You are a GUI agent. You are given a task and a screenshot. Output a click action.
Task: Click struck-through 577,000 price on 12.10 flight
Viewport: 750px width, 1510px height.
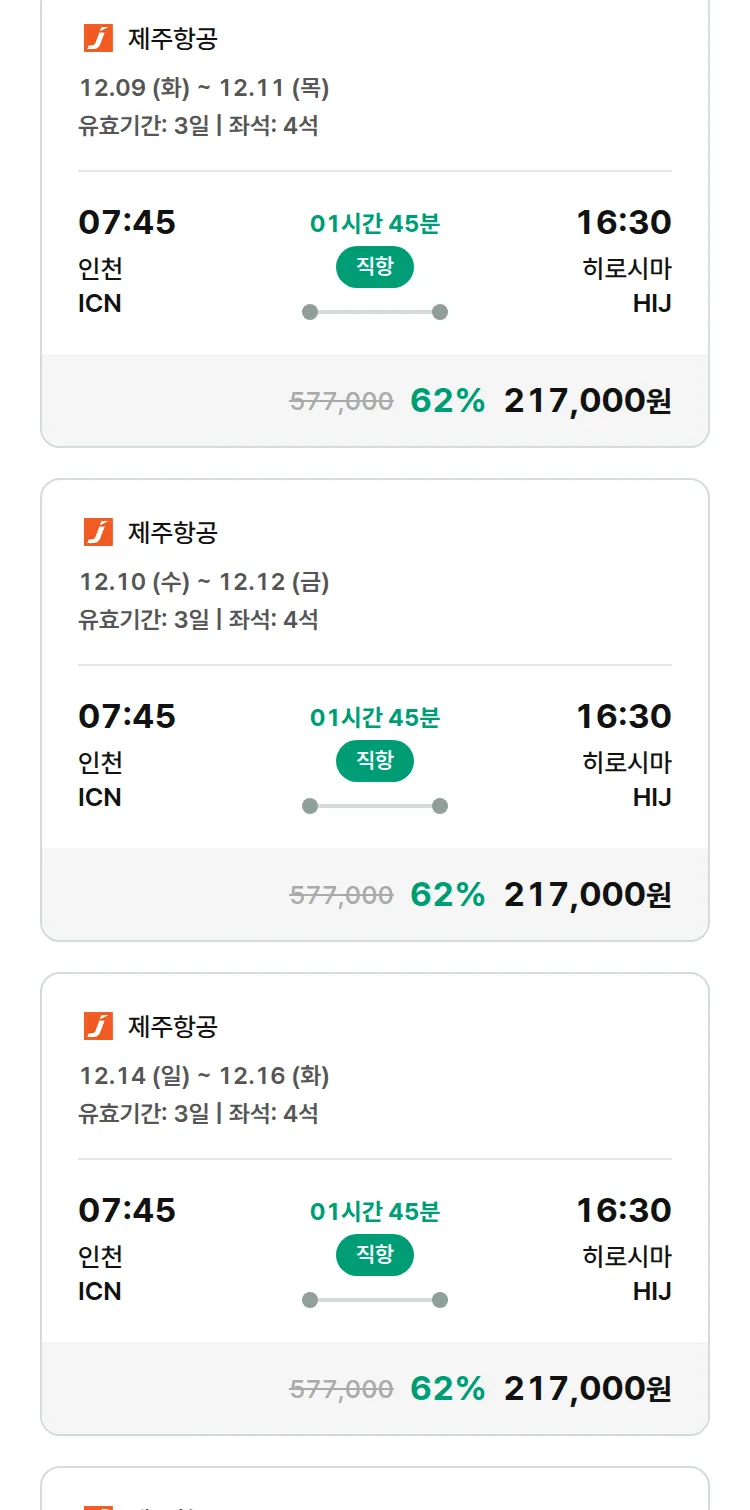(341, 895)
